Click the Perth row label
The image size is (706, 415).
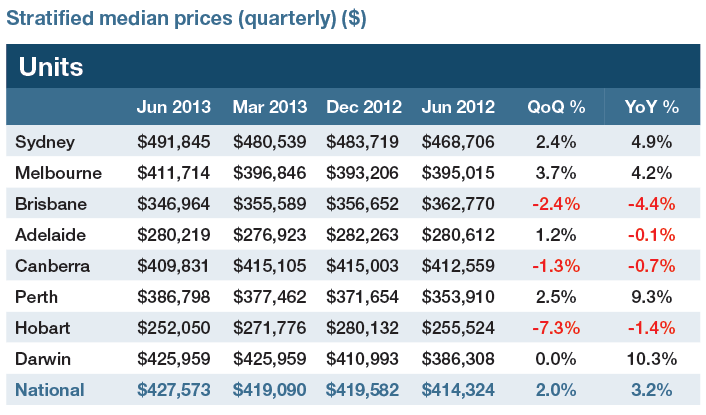37,297
